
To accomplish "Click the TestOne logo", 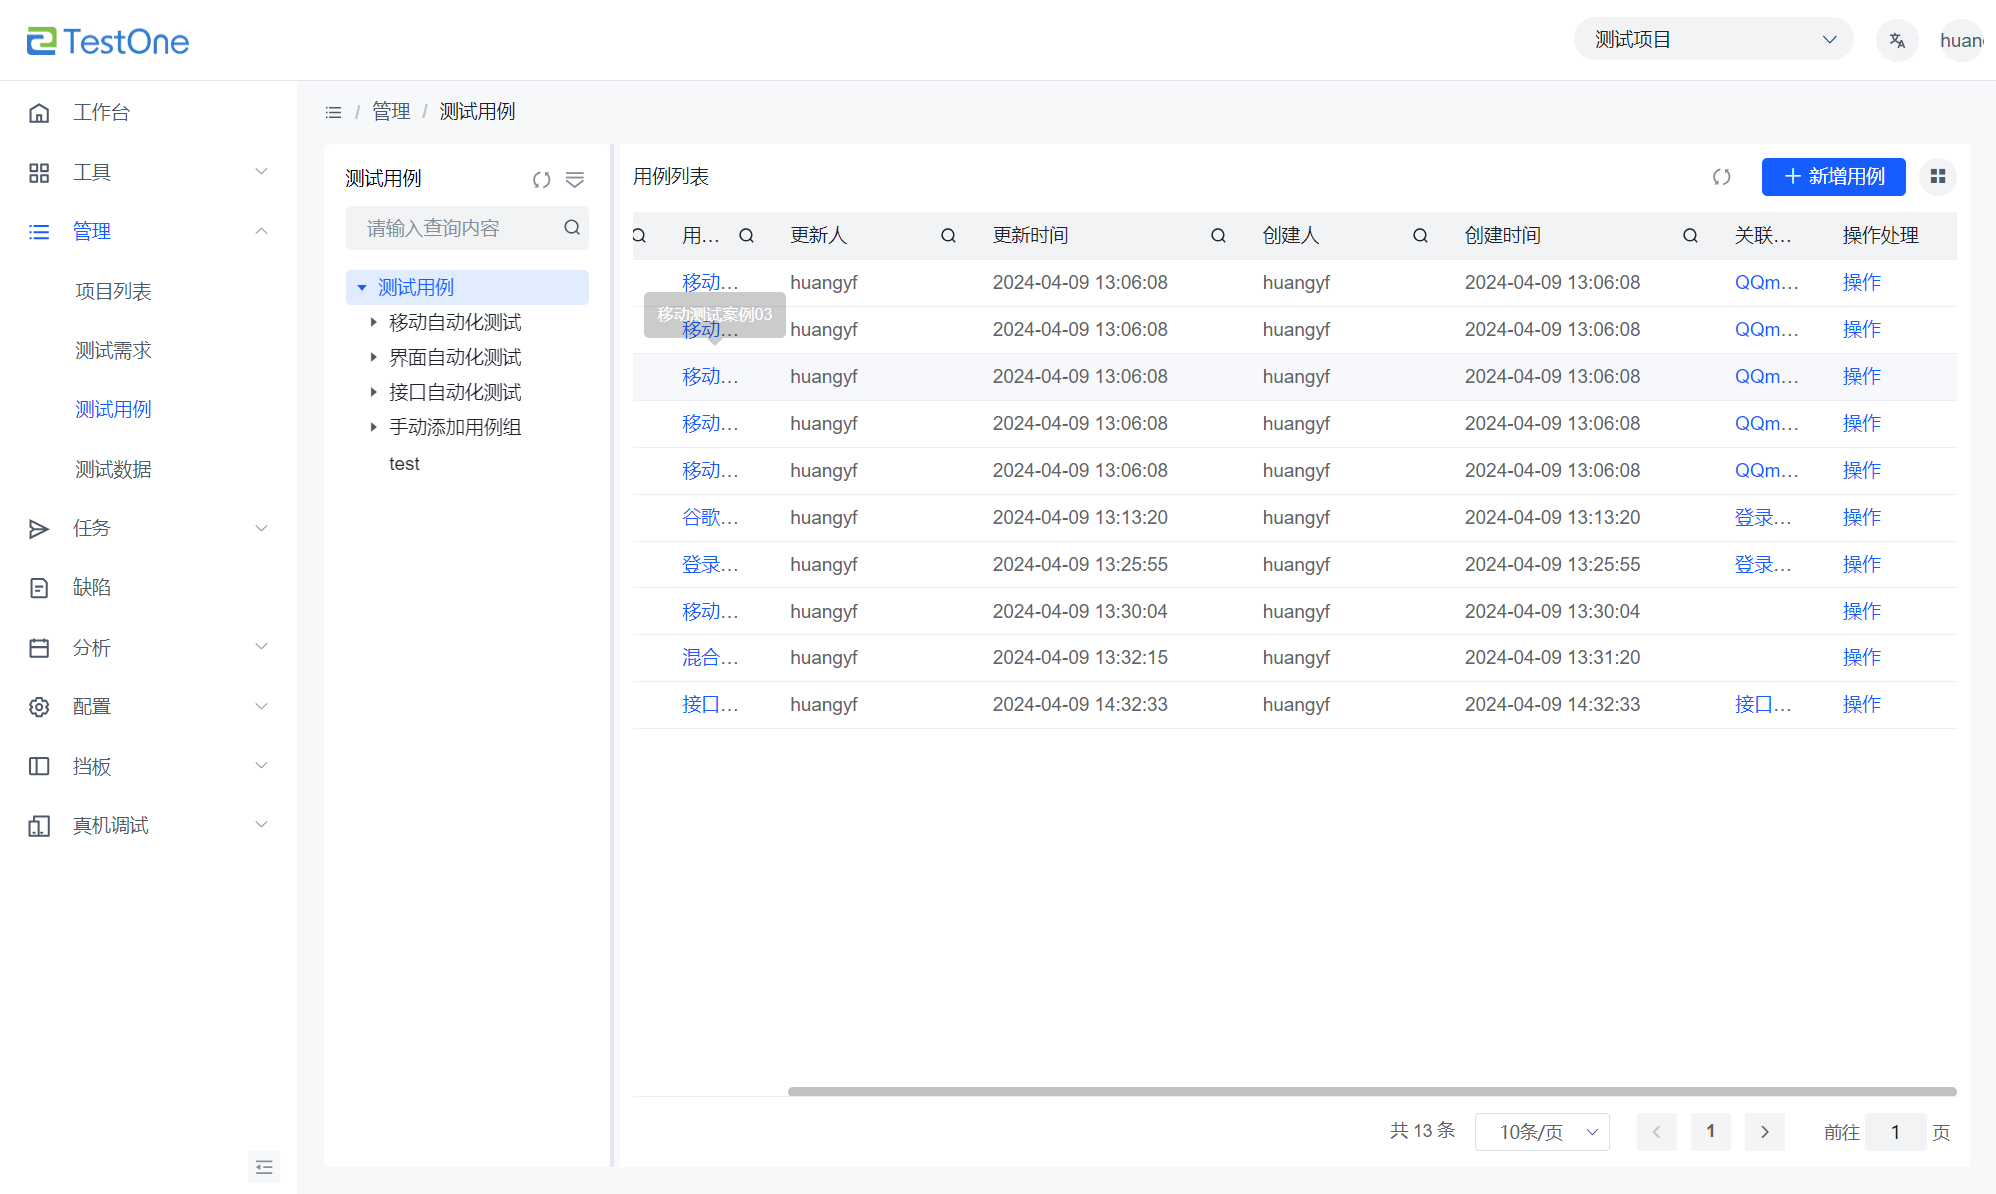I will click(107, 41).
